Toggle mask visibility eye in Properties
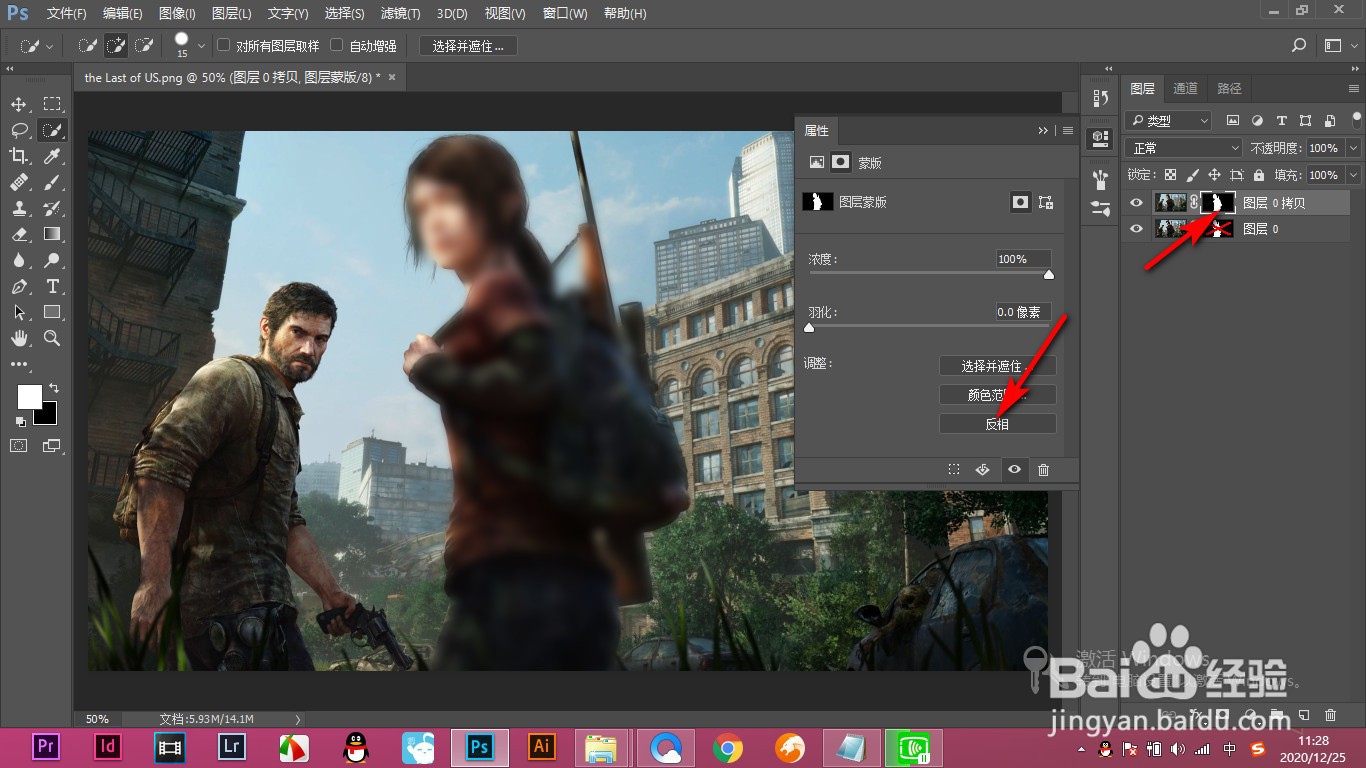1366x768 pixels. pyautogui.click(x=1014, y=469)
